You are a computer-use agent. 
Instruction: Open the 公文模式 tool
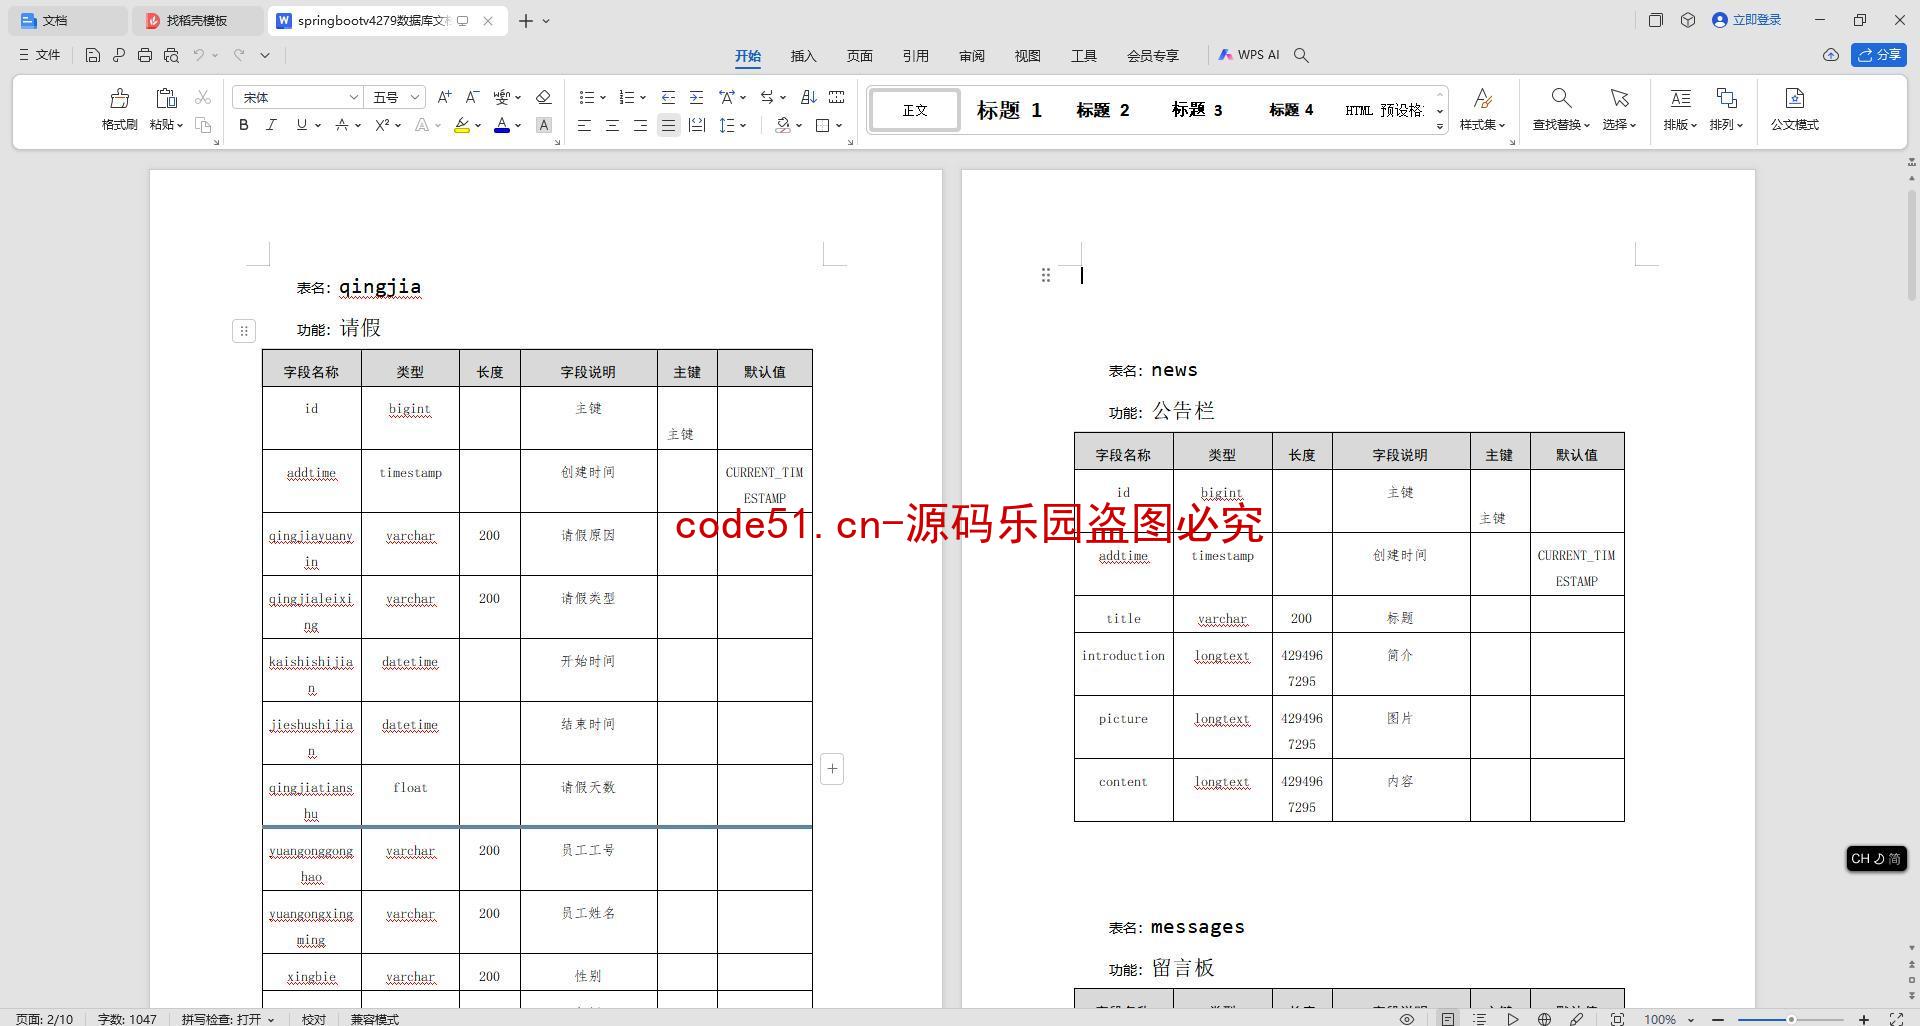click(x=1794, y=109)
